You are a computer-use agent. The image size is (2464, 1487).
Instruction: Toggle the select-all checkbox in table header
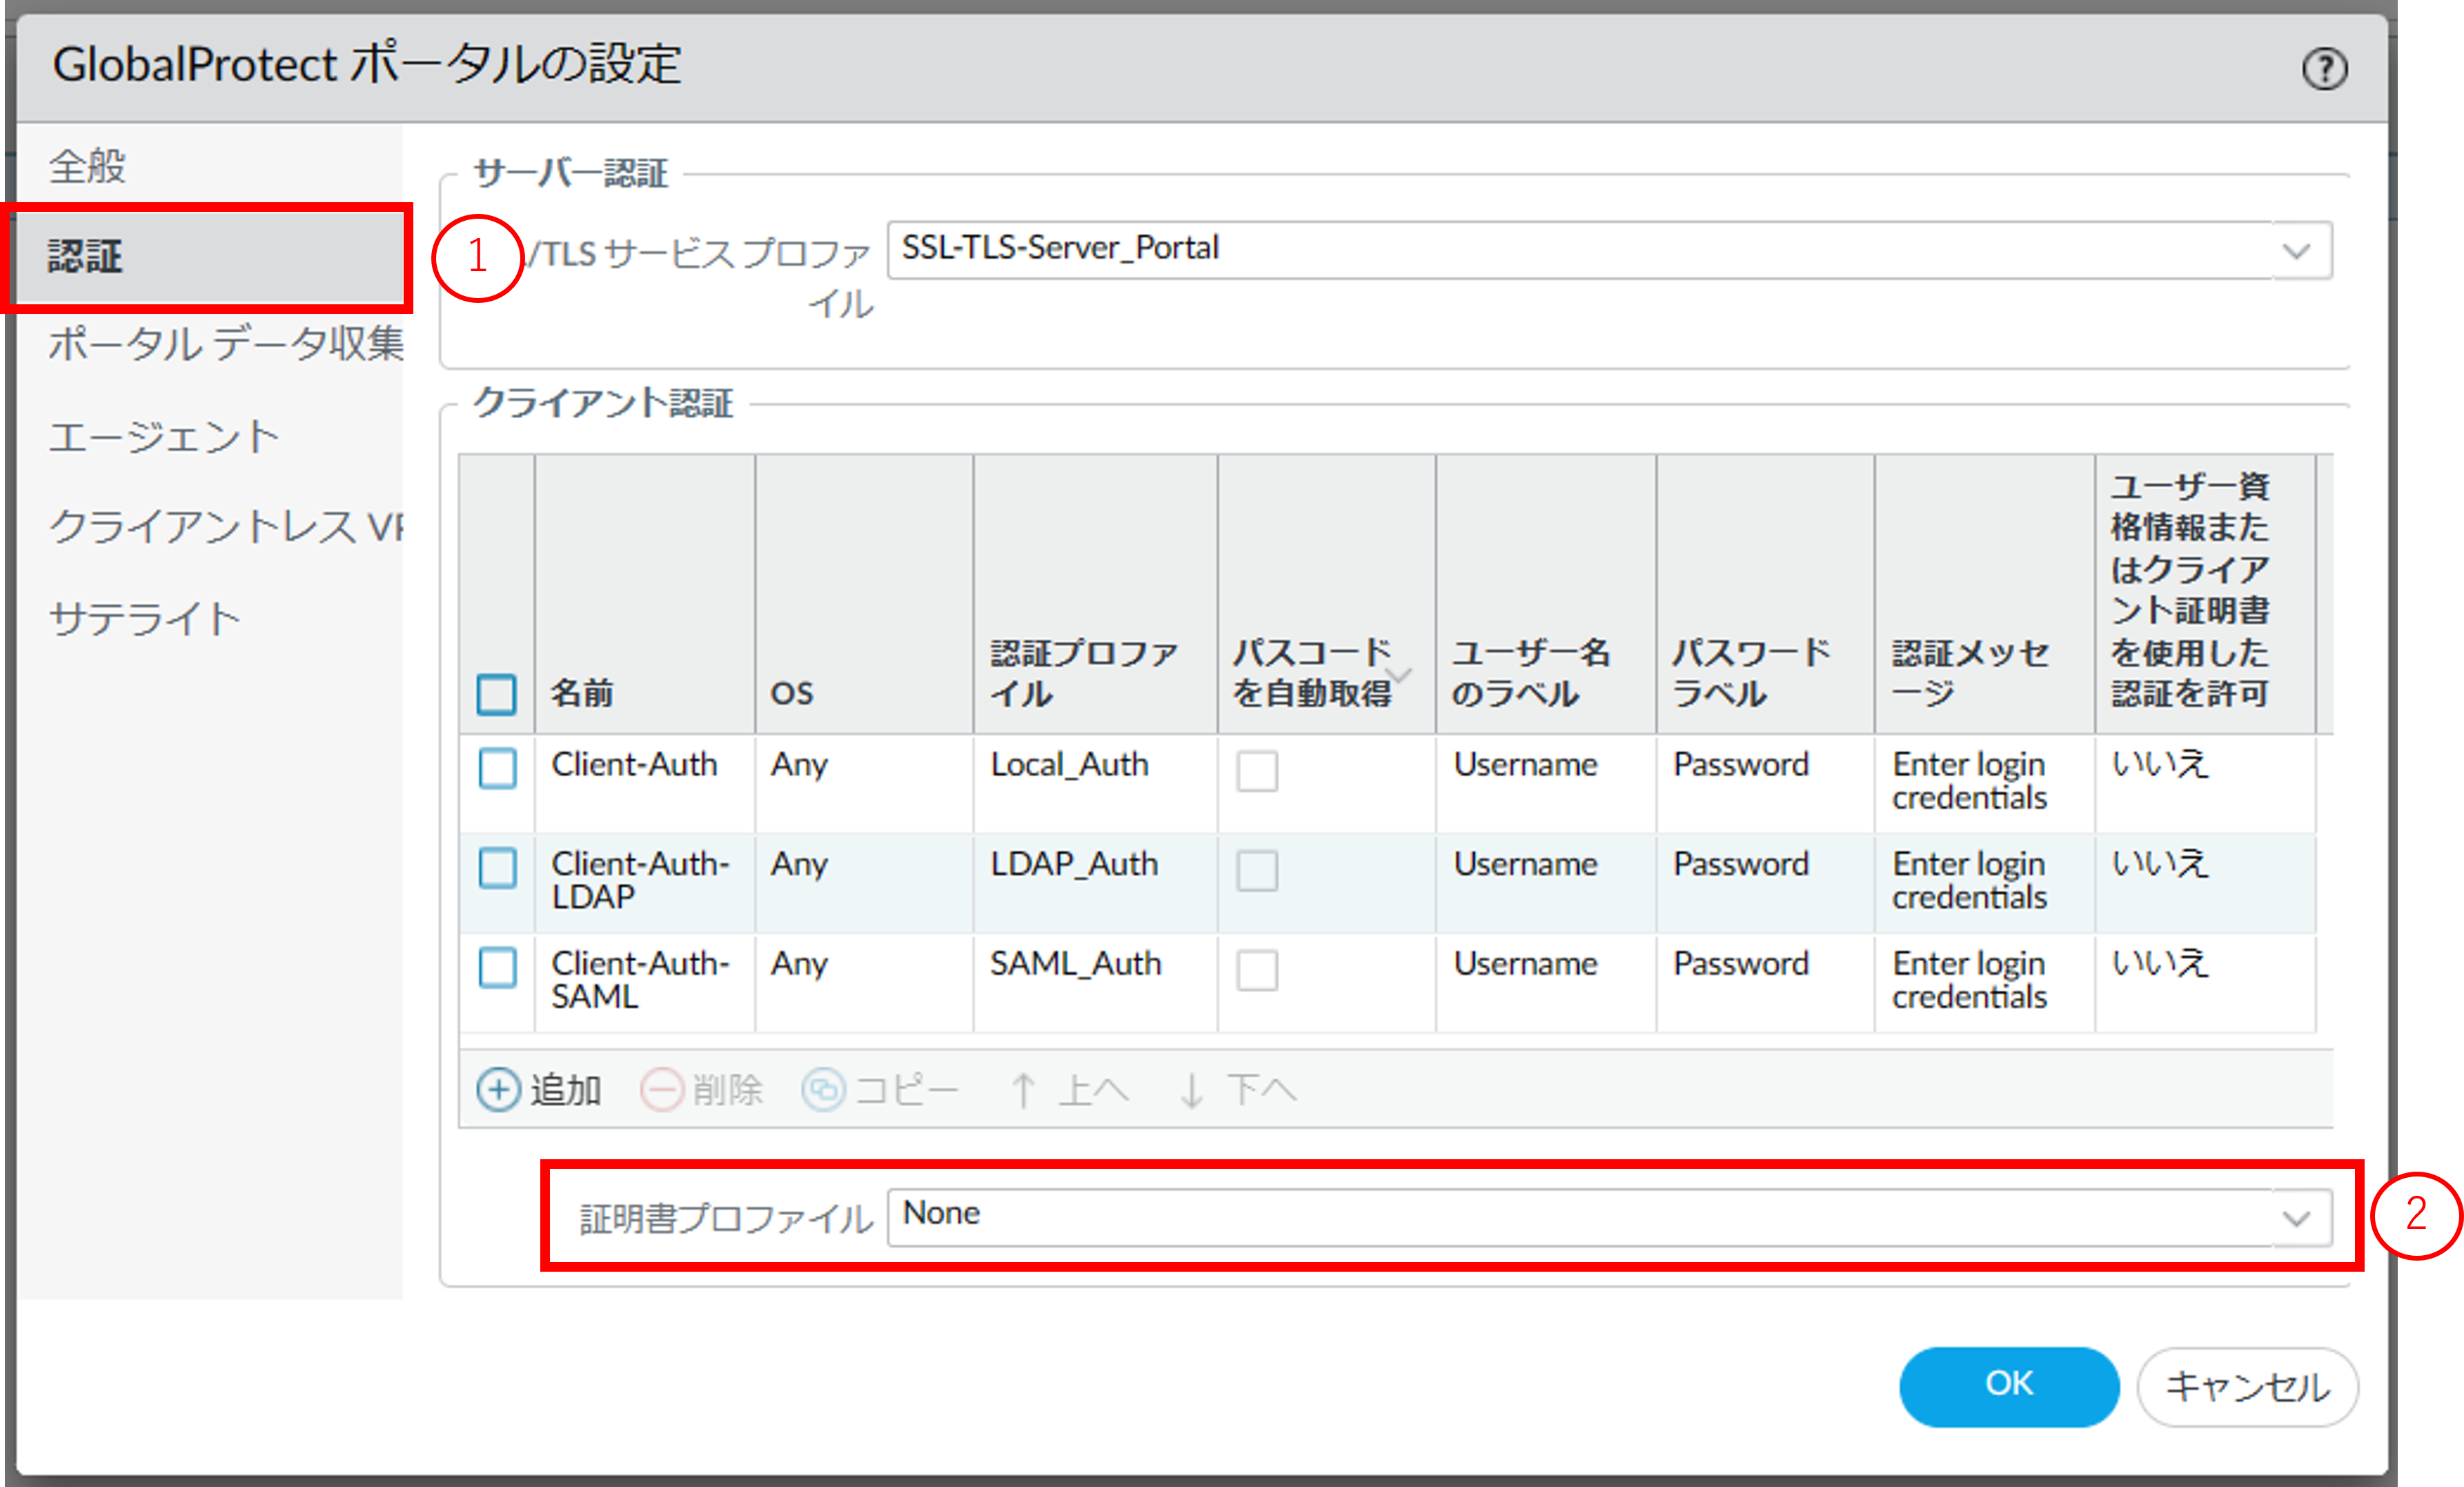496,694
